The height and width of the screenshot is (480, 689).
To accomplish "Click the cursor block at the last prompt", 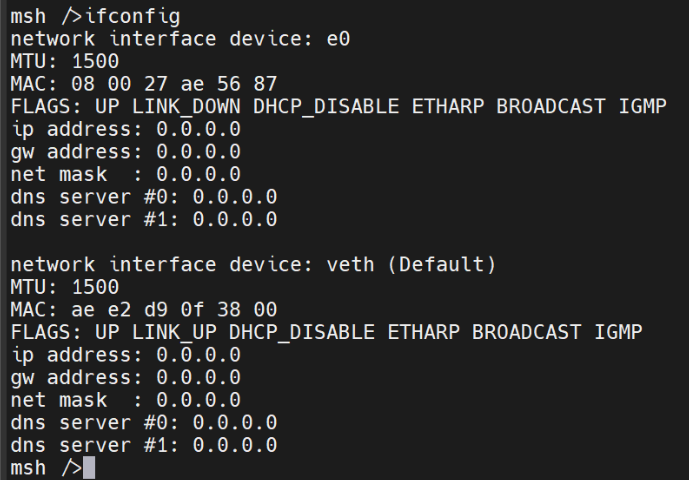I will (89, 467).
